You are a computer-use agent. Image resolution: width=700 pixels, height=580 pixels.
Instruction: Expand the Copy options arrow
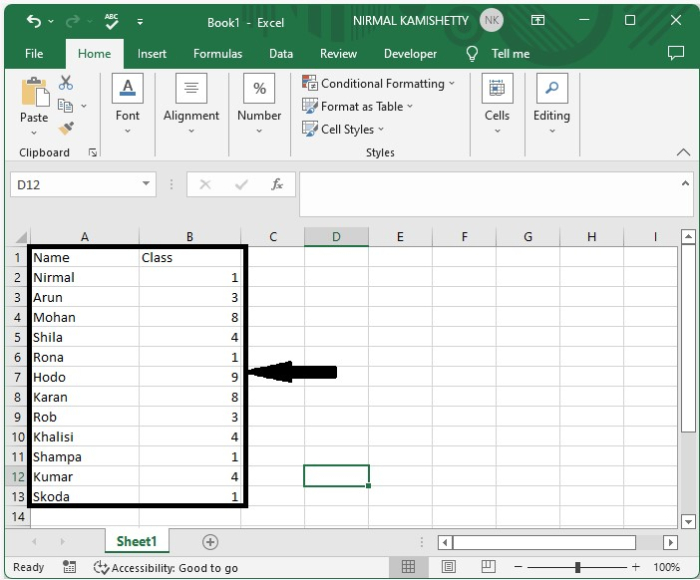pyautogui.click(x=84, y=106)
